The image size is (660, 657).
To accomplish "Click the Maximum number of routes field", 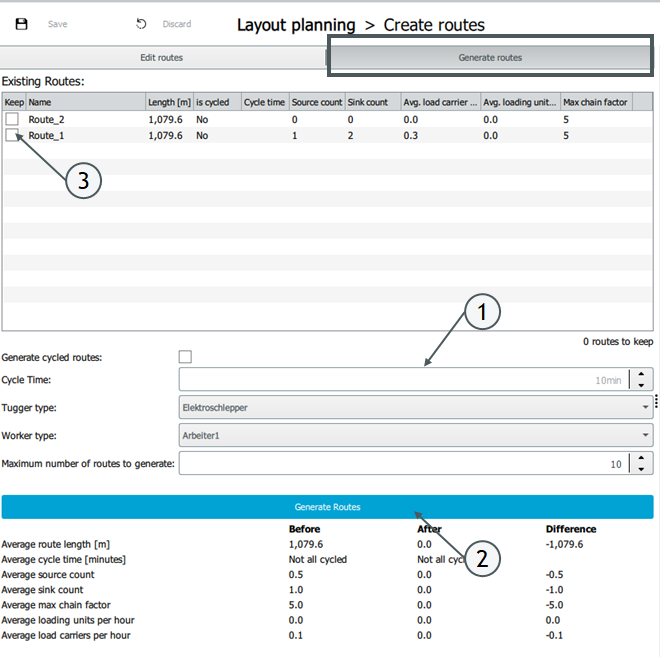I will pyautogui.click(x=404, y=463).
